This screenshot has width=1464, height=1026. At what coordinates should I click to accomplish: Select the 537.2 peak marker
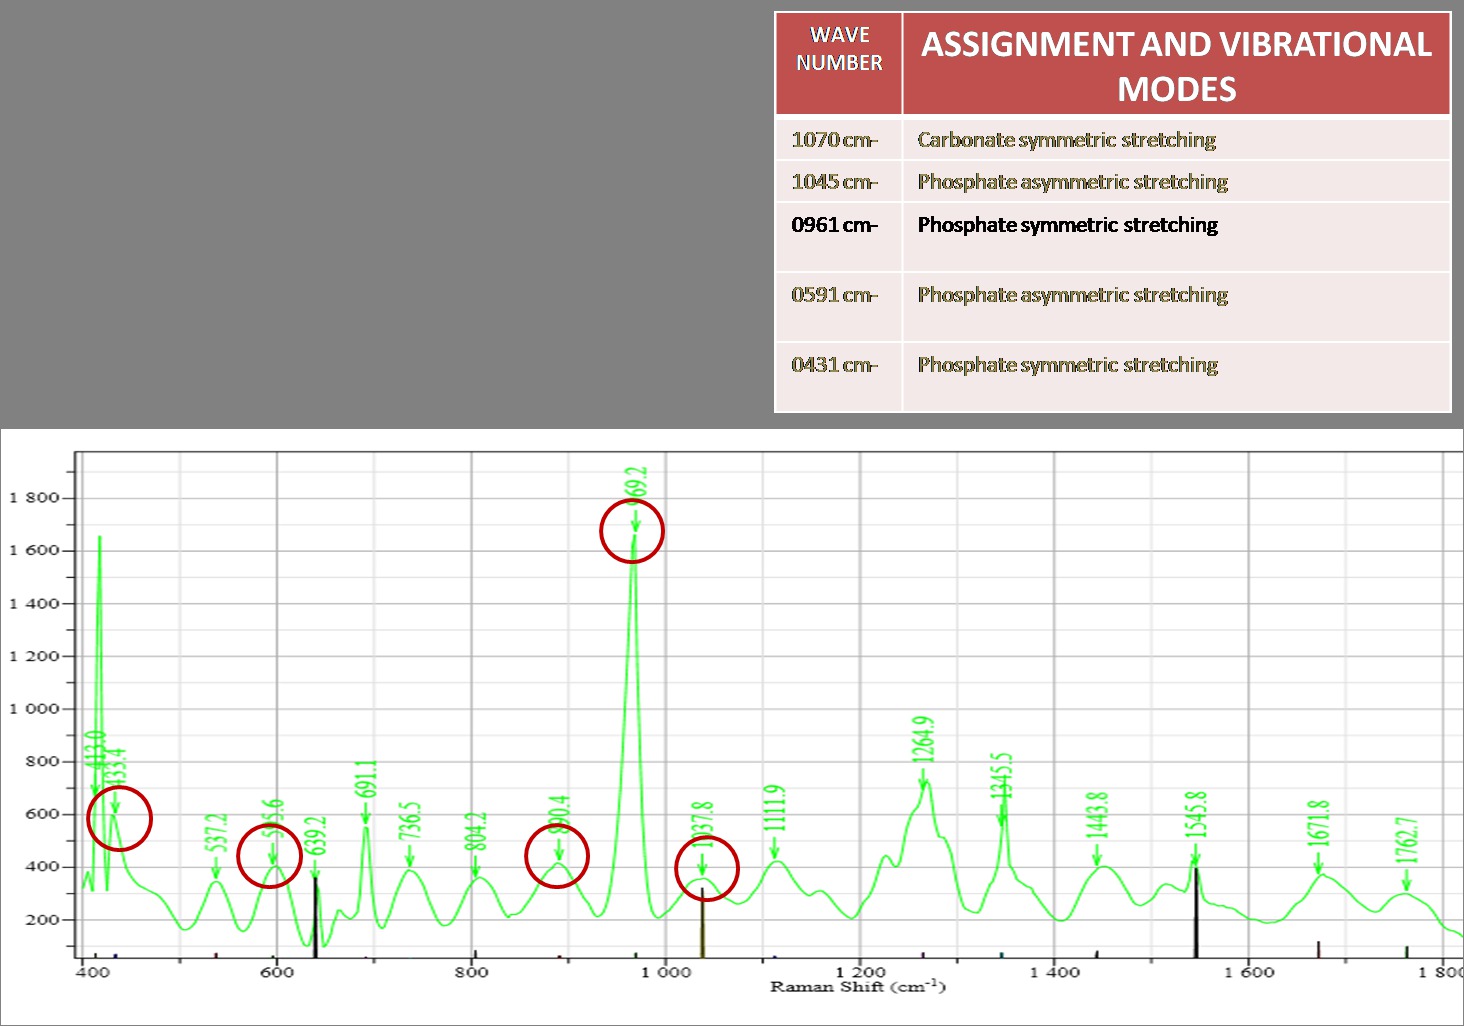[217, 868]
